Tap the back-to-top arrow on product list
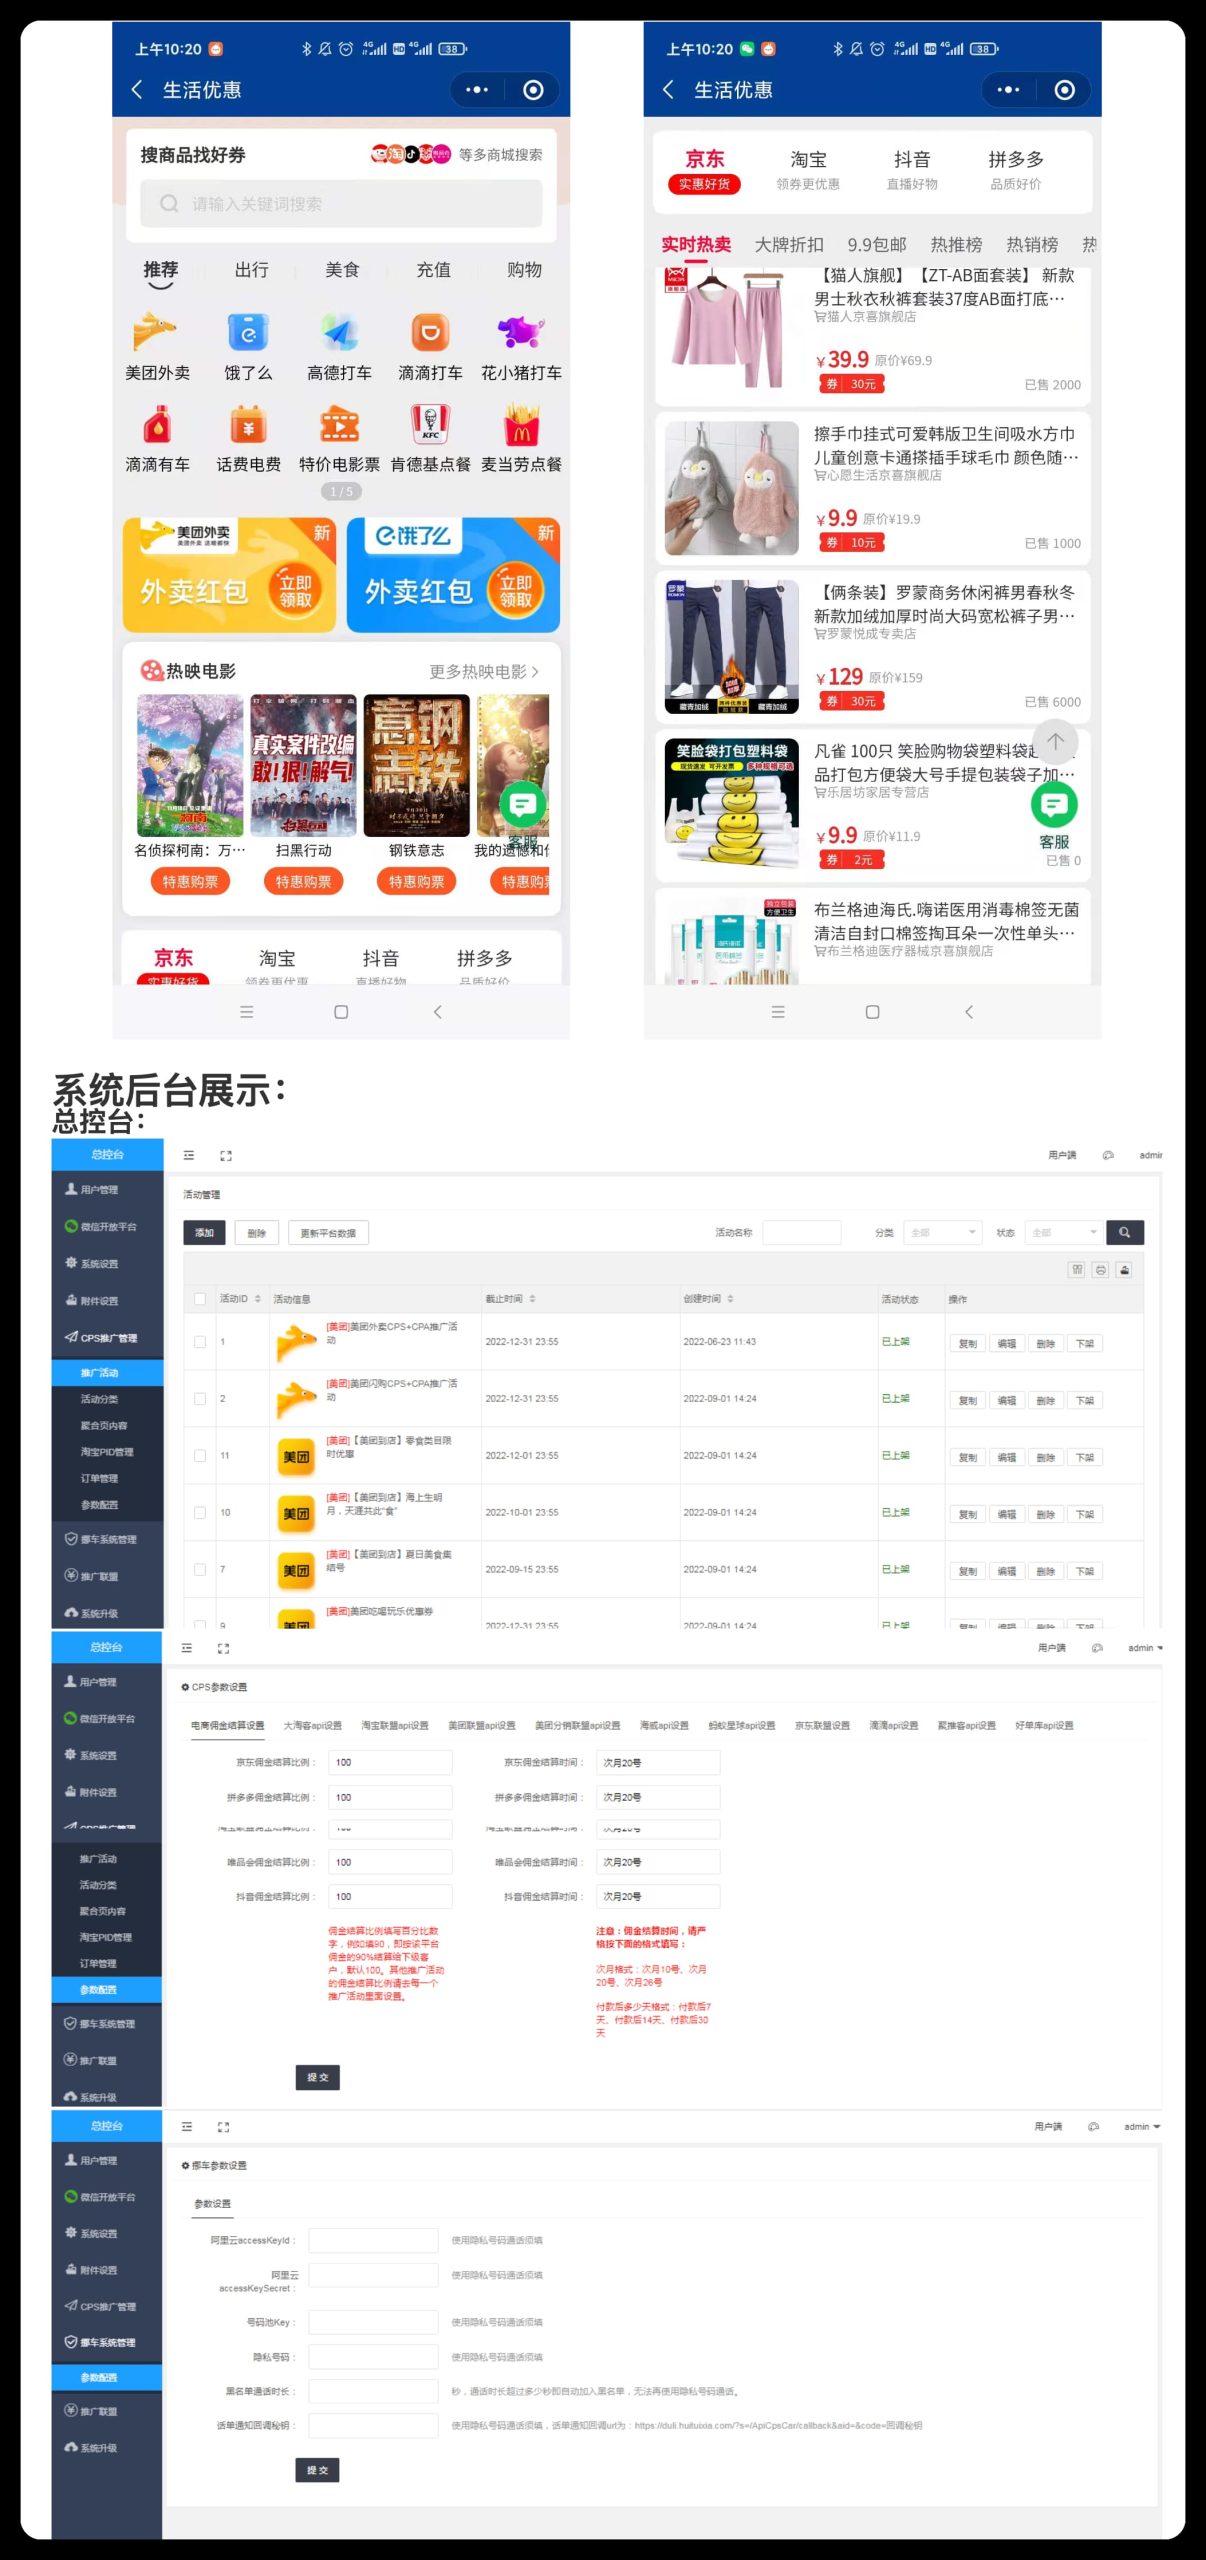 1054,741
